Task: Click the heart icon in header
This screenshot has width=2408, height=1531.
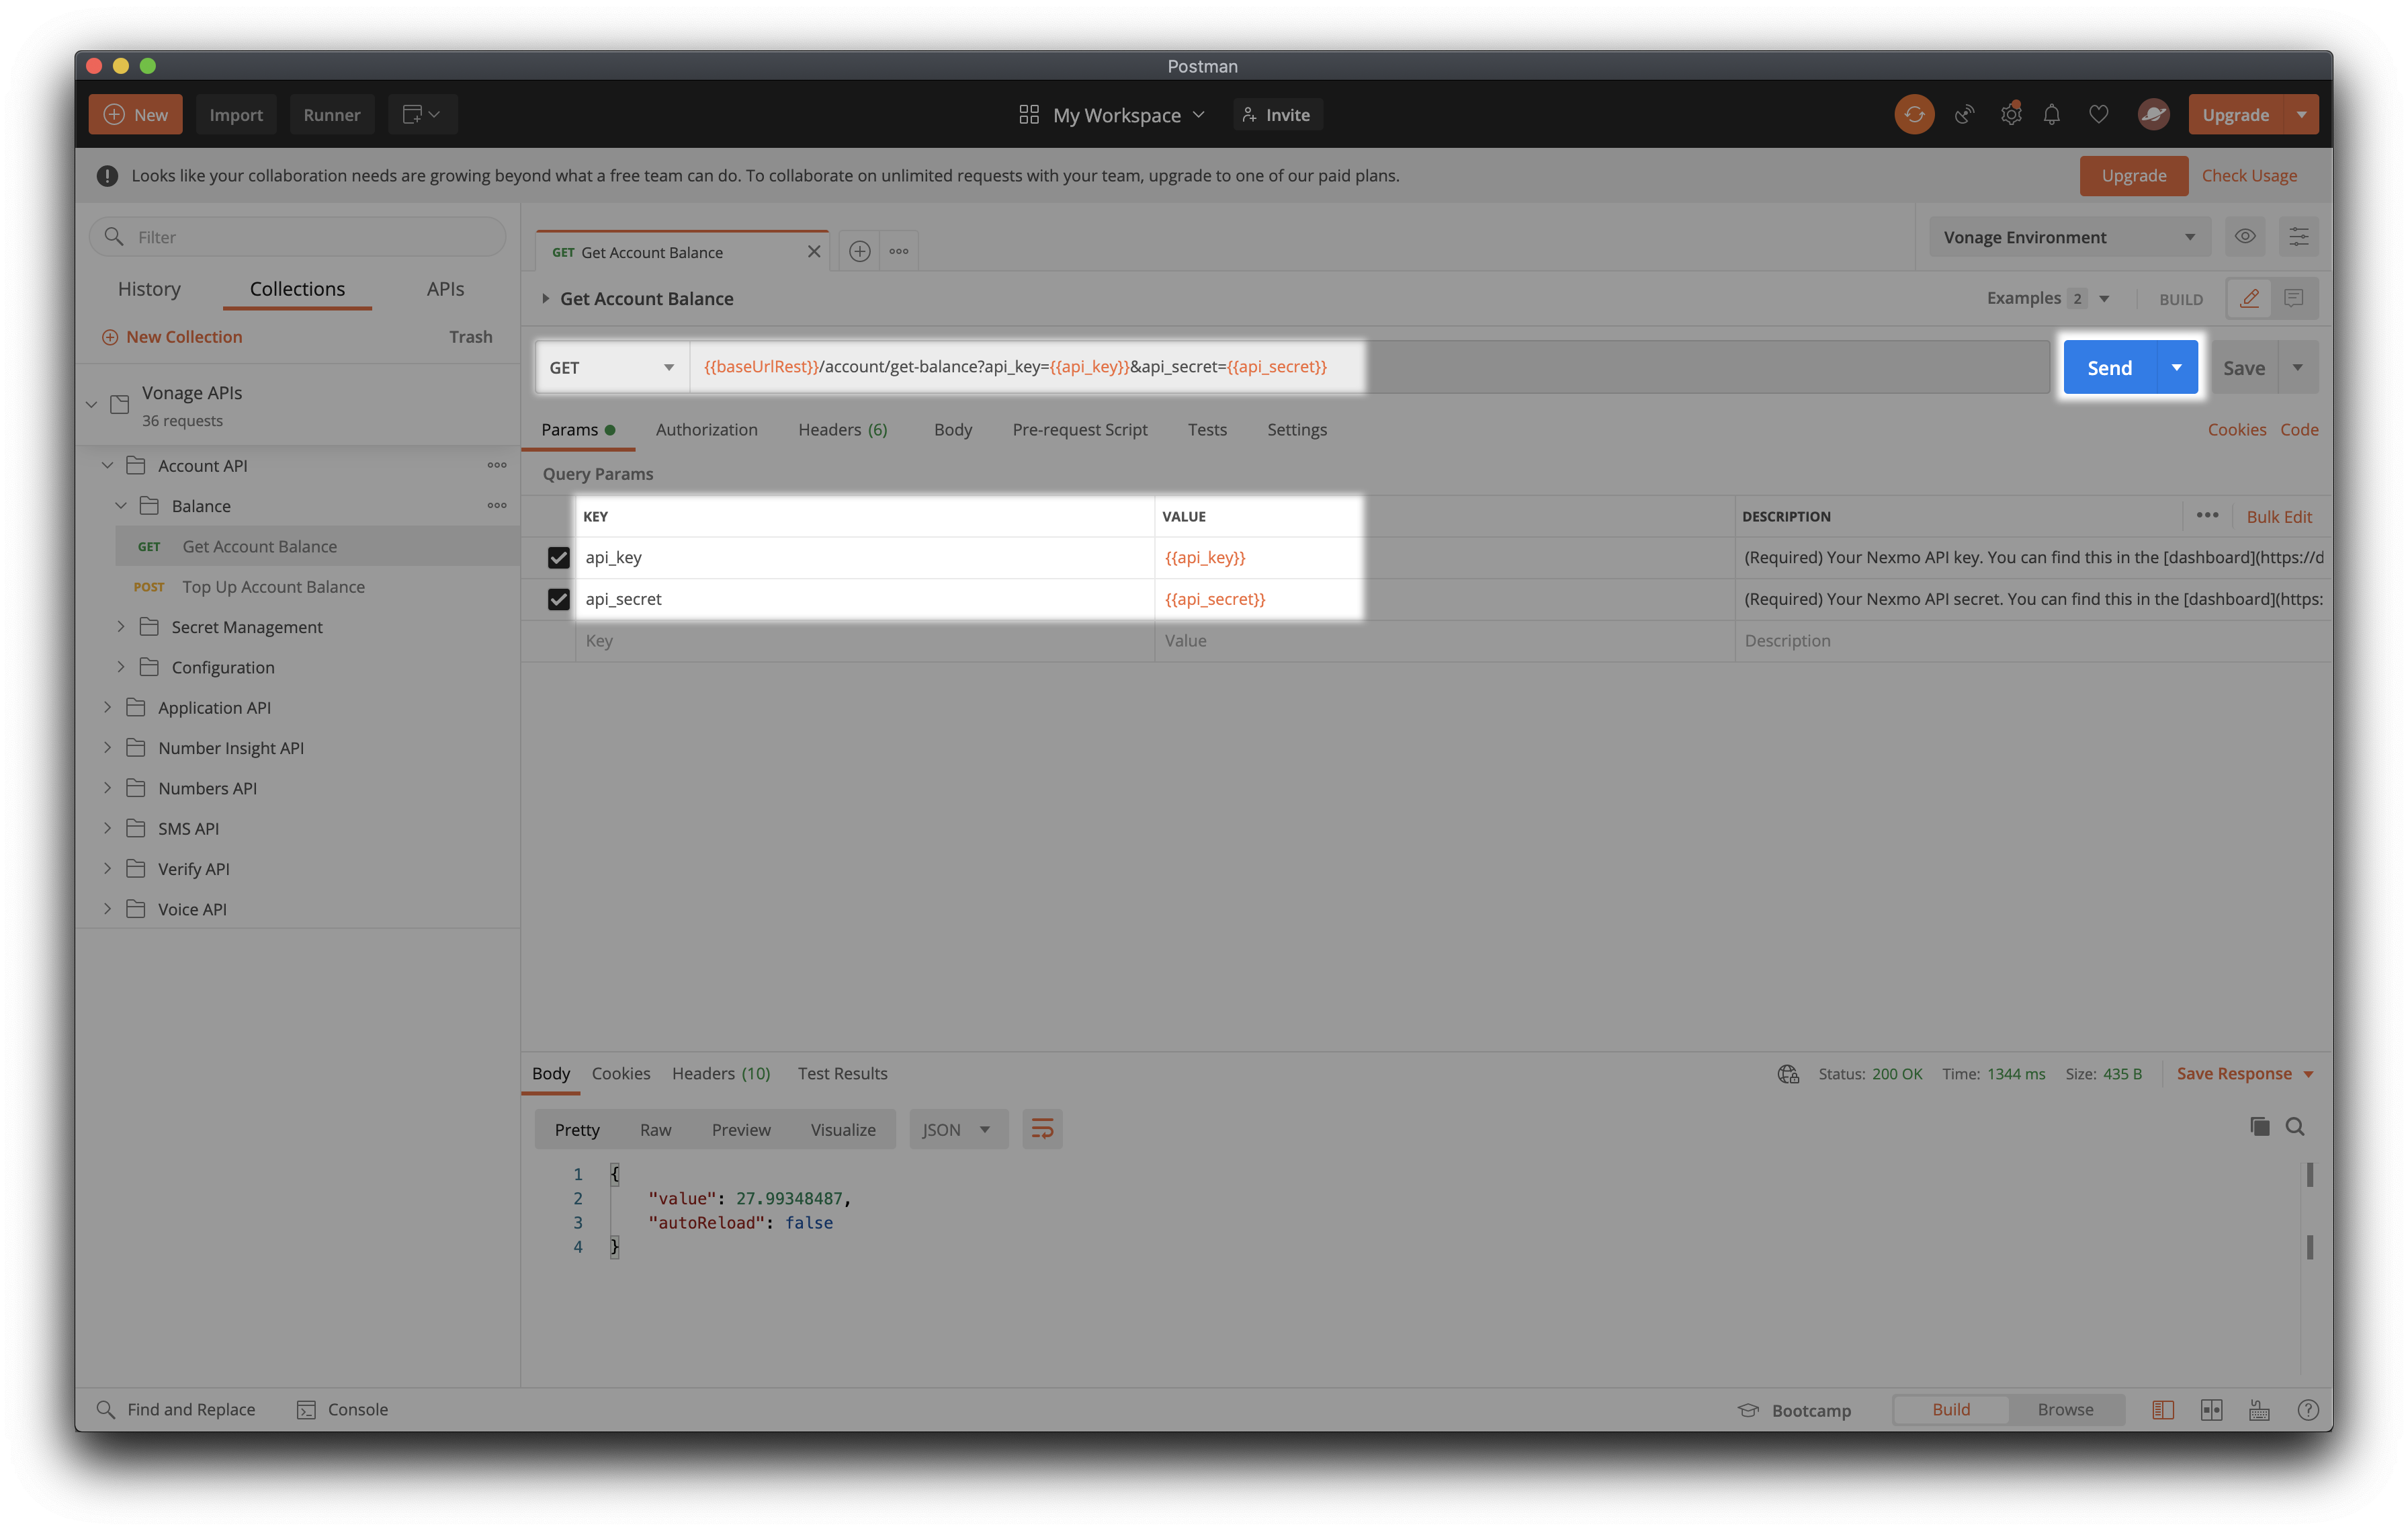Action: coord(2099,115)
